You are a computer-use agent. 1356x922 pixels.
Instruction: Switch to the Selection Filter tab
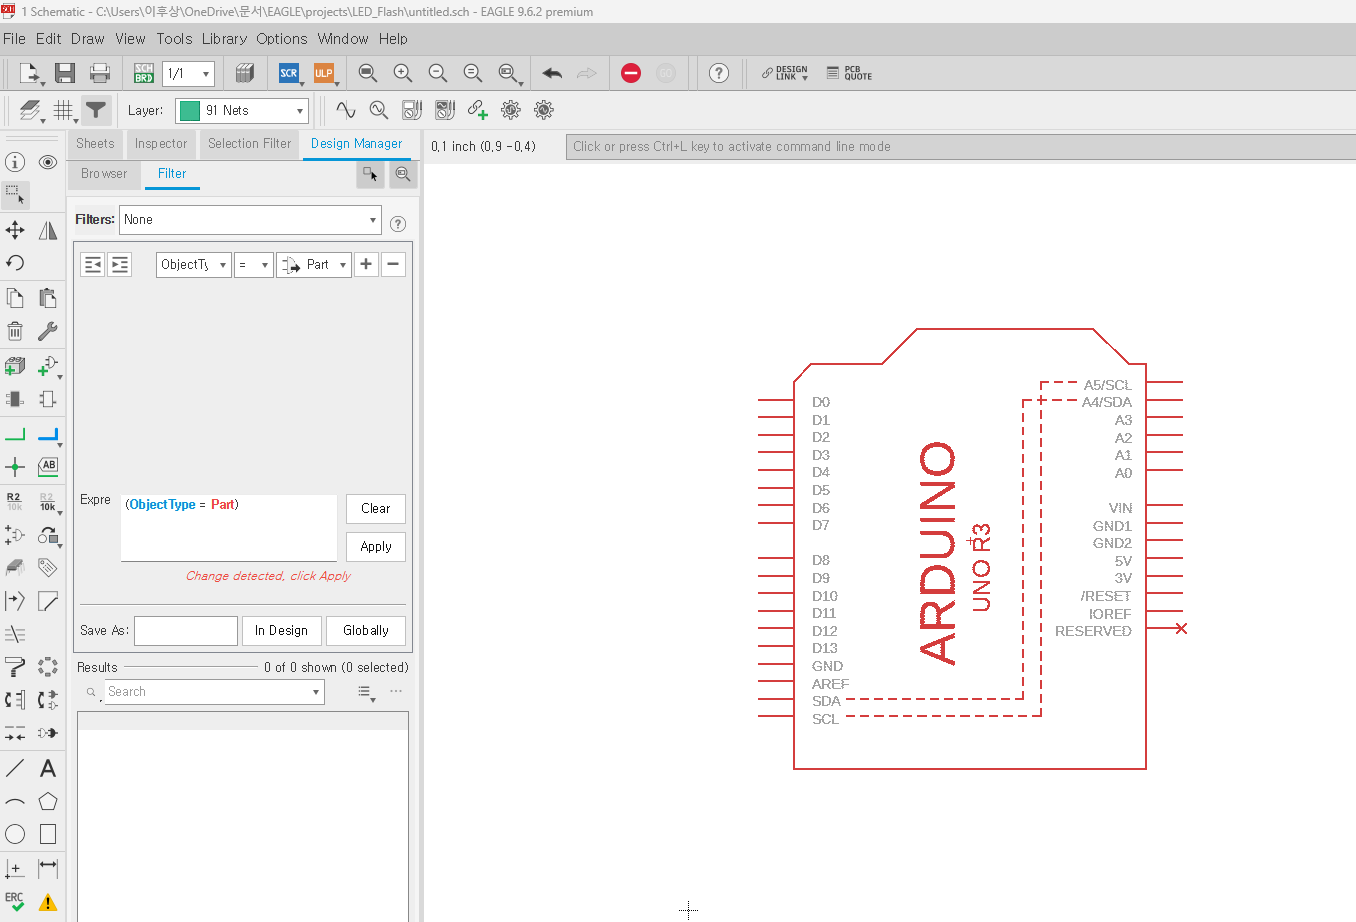click(x=249, y=144)
